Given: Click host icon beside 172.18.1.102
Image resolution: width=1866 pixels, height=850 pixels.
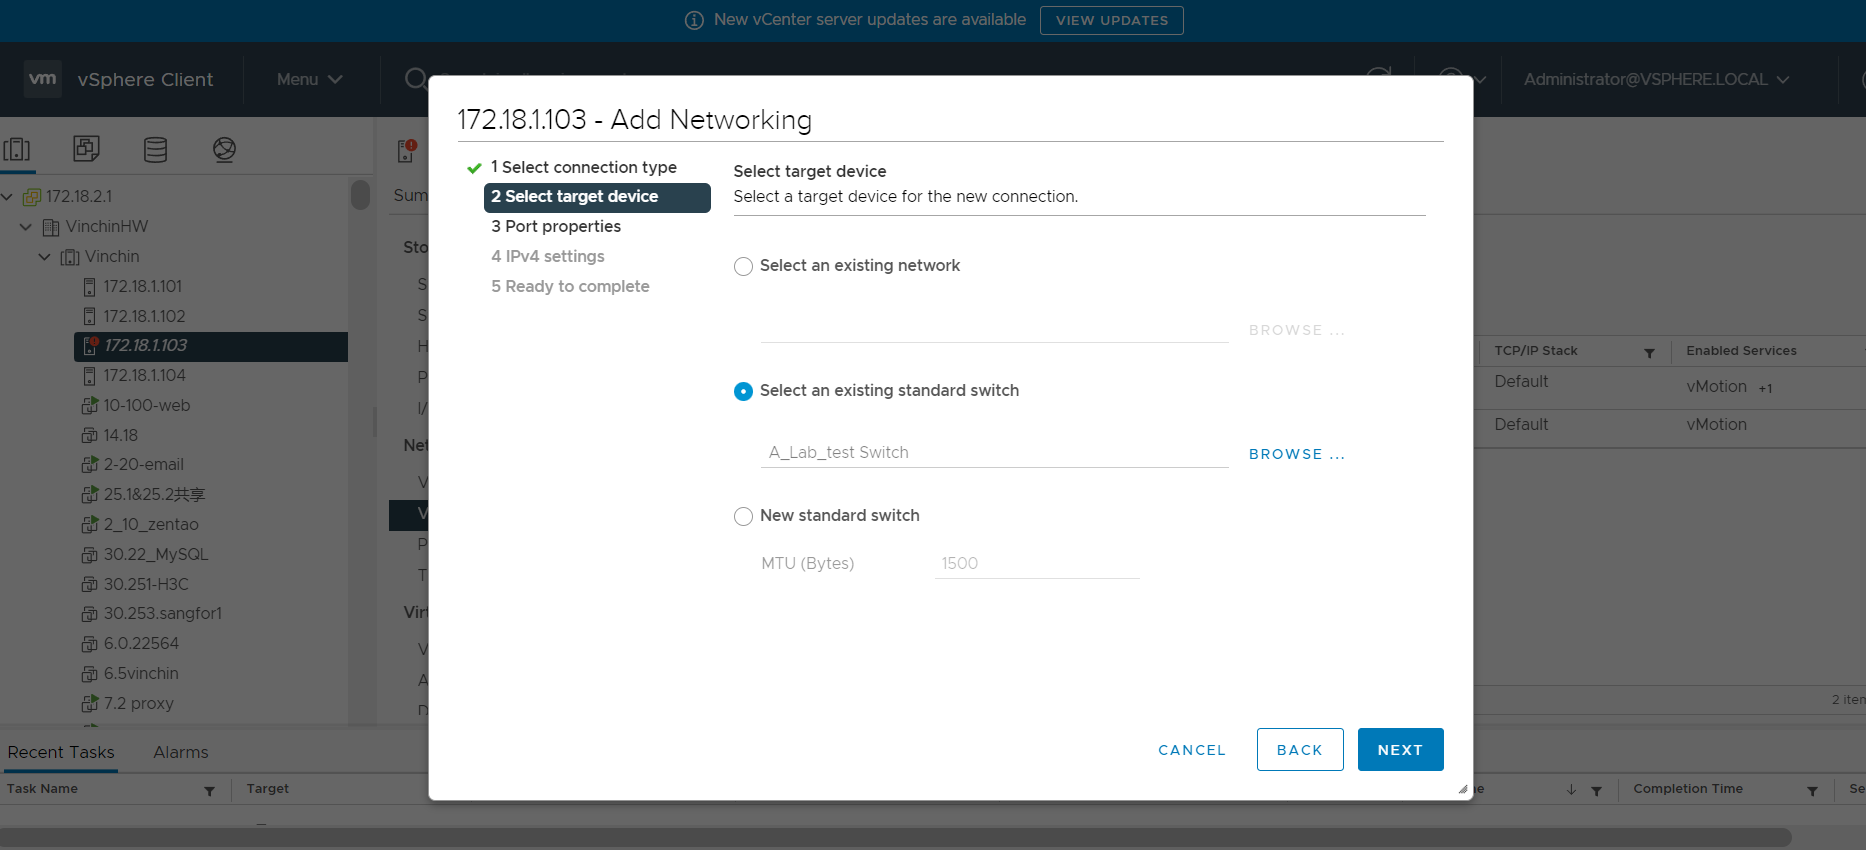Looking at the screenshot, I should (x=89, y=317).
